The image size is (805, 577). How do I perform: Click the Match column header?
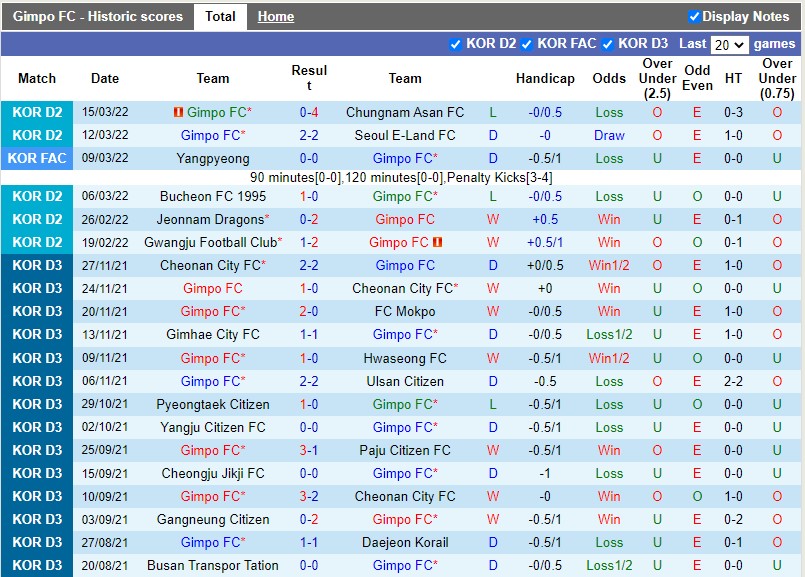(37, 79)
